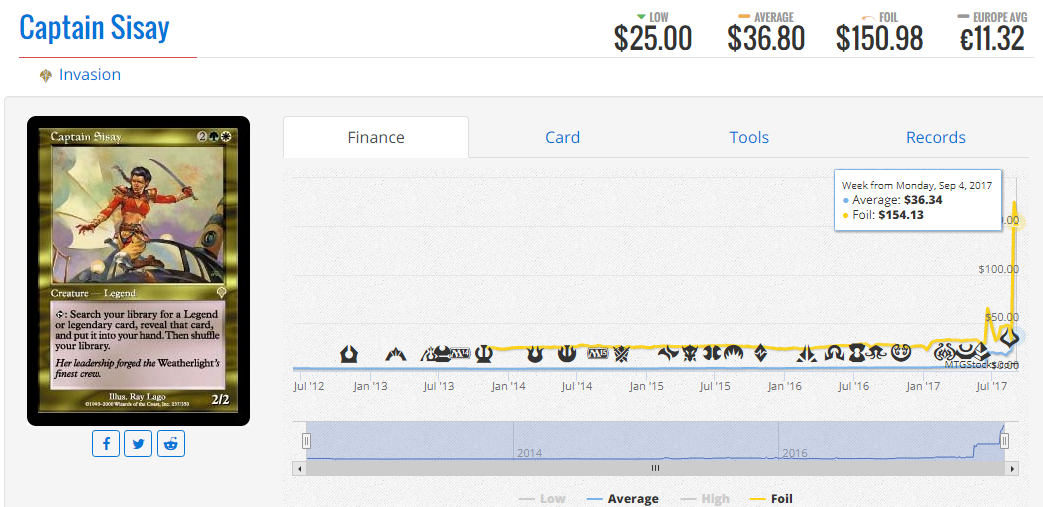Click the M14 set release marker on chart

pyautogui.click(x=460, y=353)
